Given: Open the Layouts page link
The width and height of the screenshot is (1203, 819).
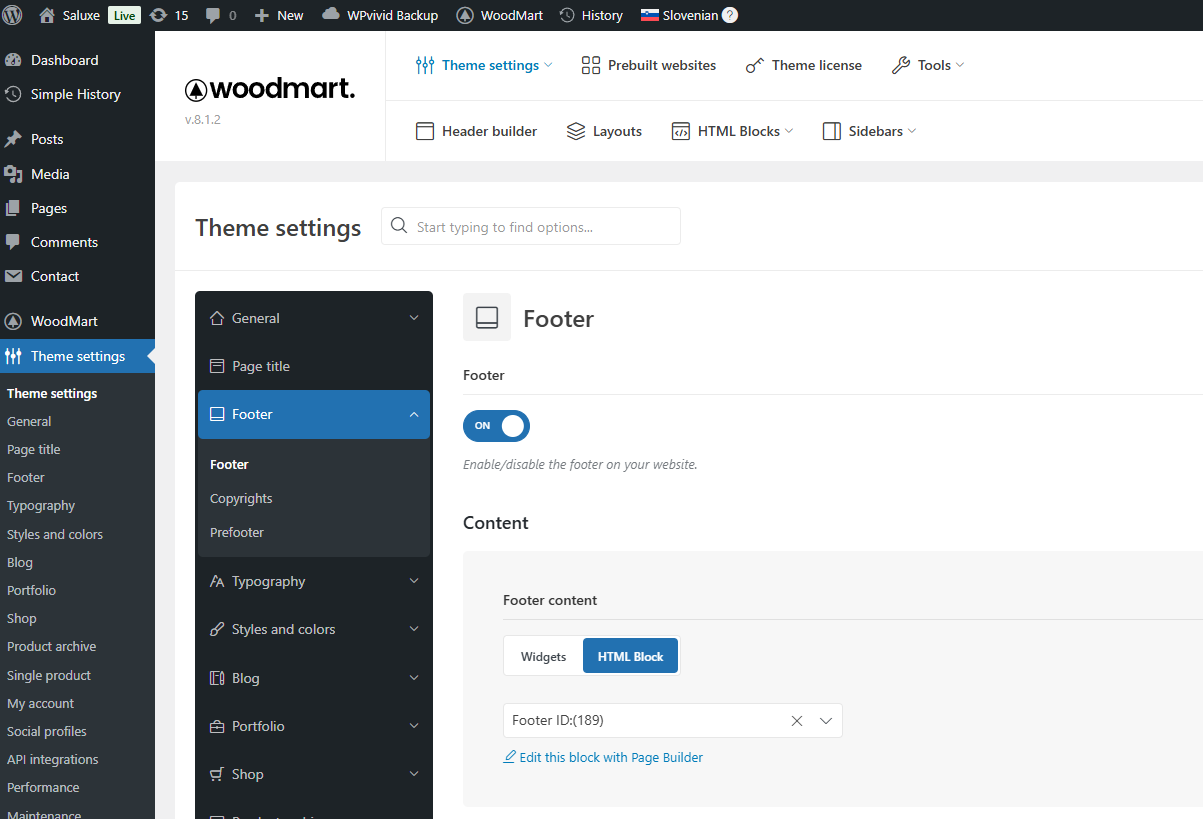Looking at the screenshot, I should [604, 131].
